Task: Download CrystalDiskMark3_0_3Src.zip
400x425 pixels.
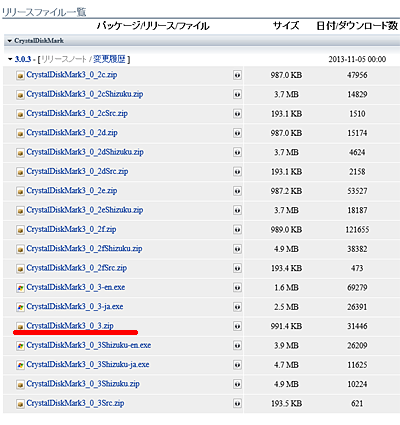Action: coord(75,403)
